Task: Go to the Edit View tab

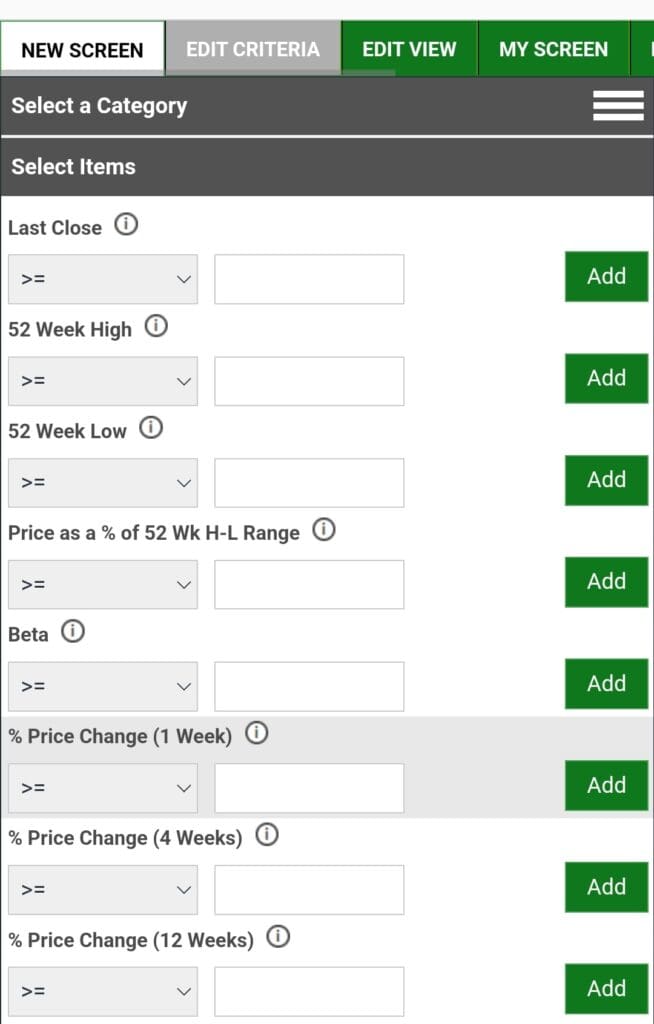Action: point(409,49)
